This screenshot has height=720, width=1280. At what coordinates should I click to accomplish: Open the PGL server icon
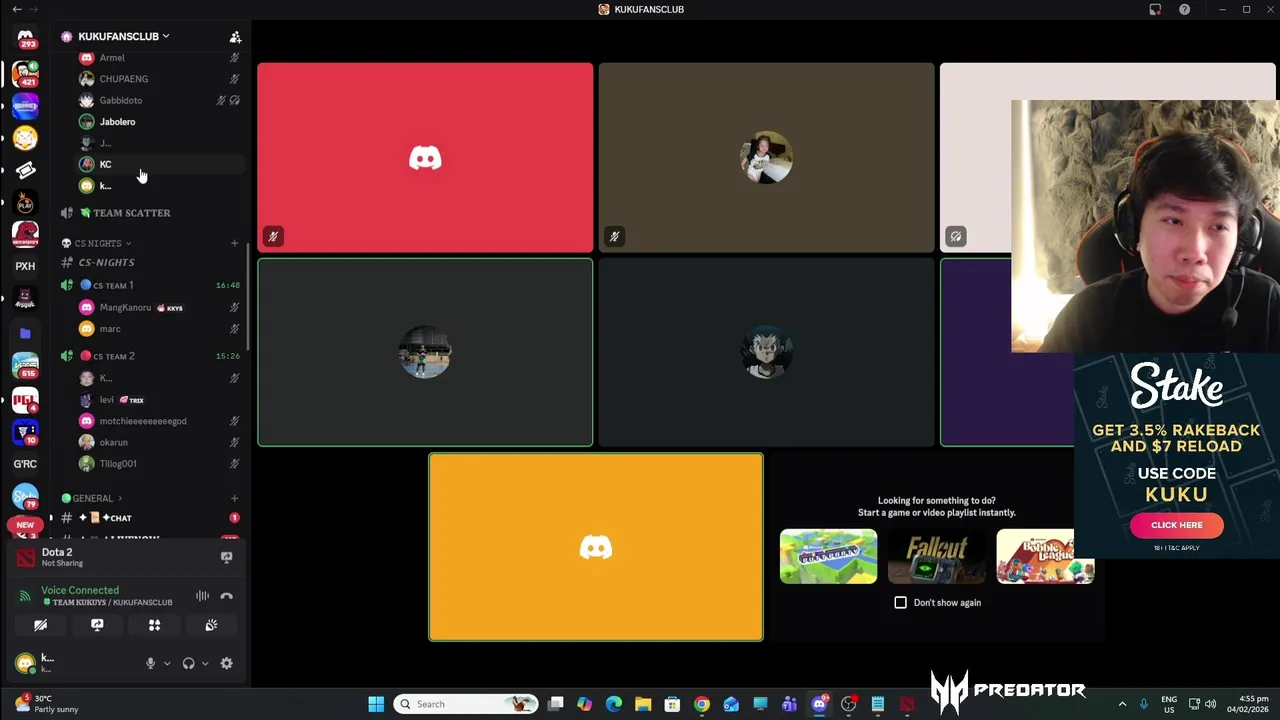25,399
